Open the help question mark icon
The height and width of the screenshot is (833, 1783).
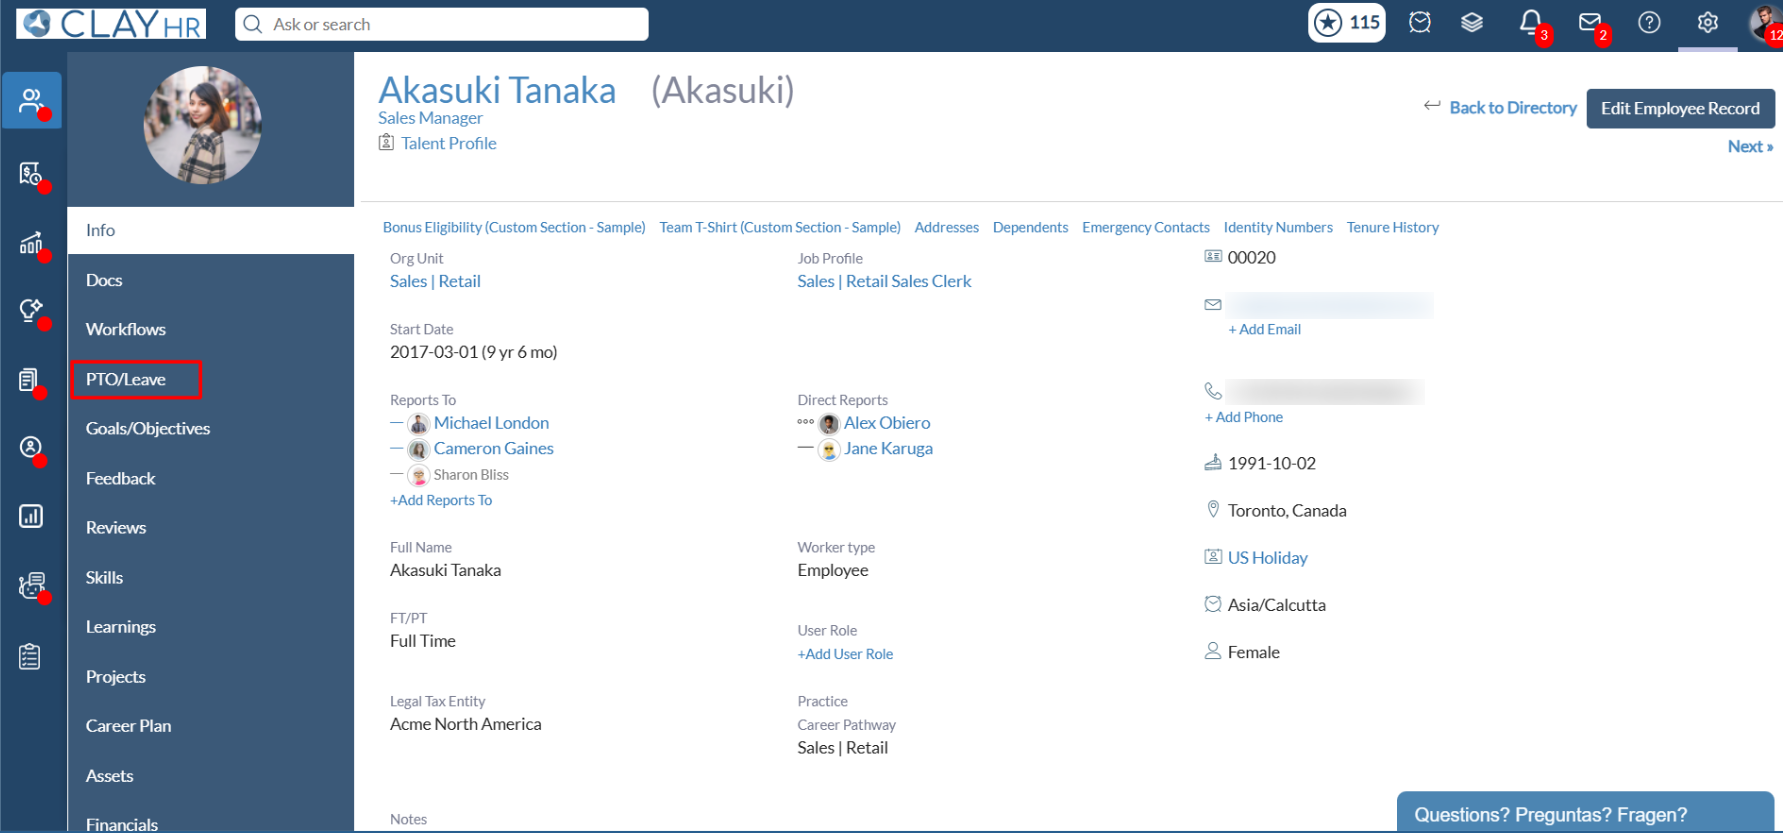[x=1649, y=22]
